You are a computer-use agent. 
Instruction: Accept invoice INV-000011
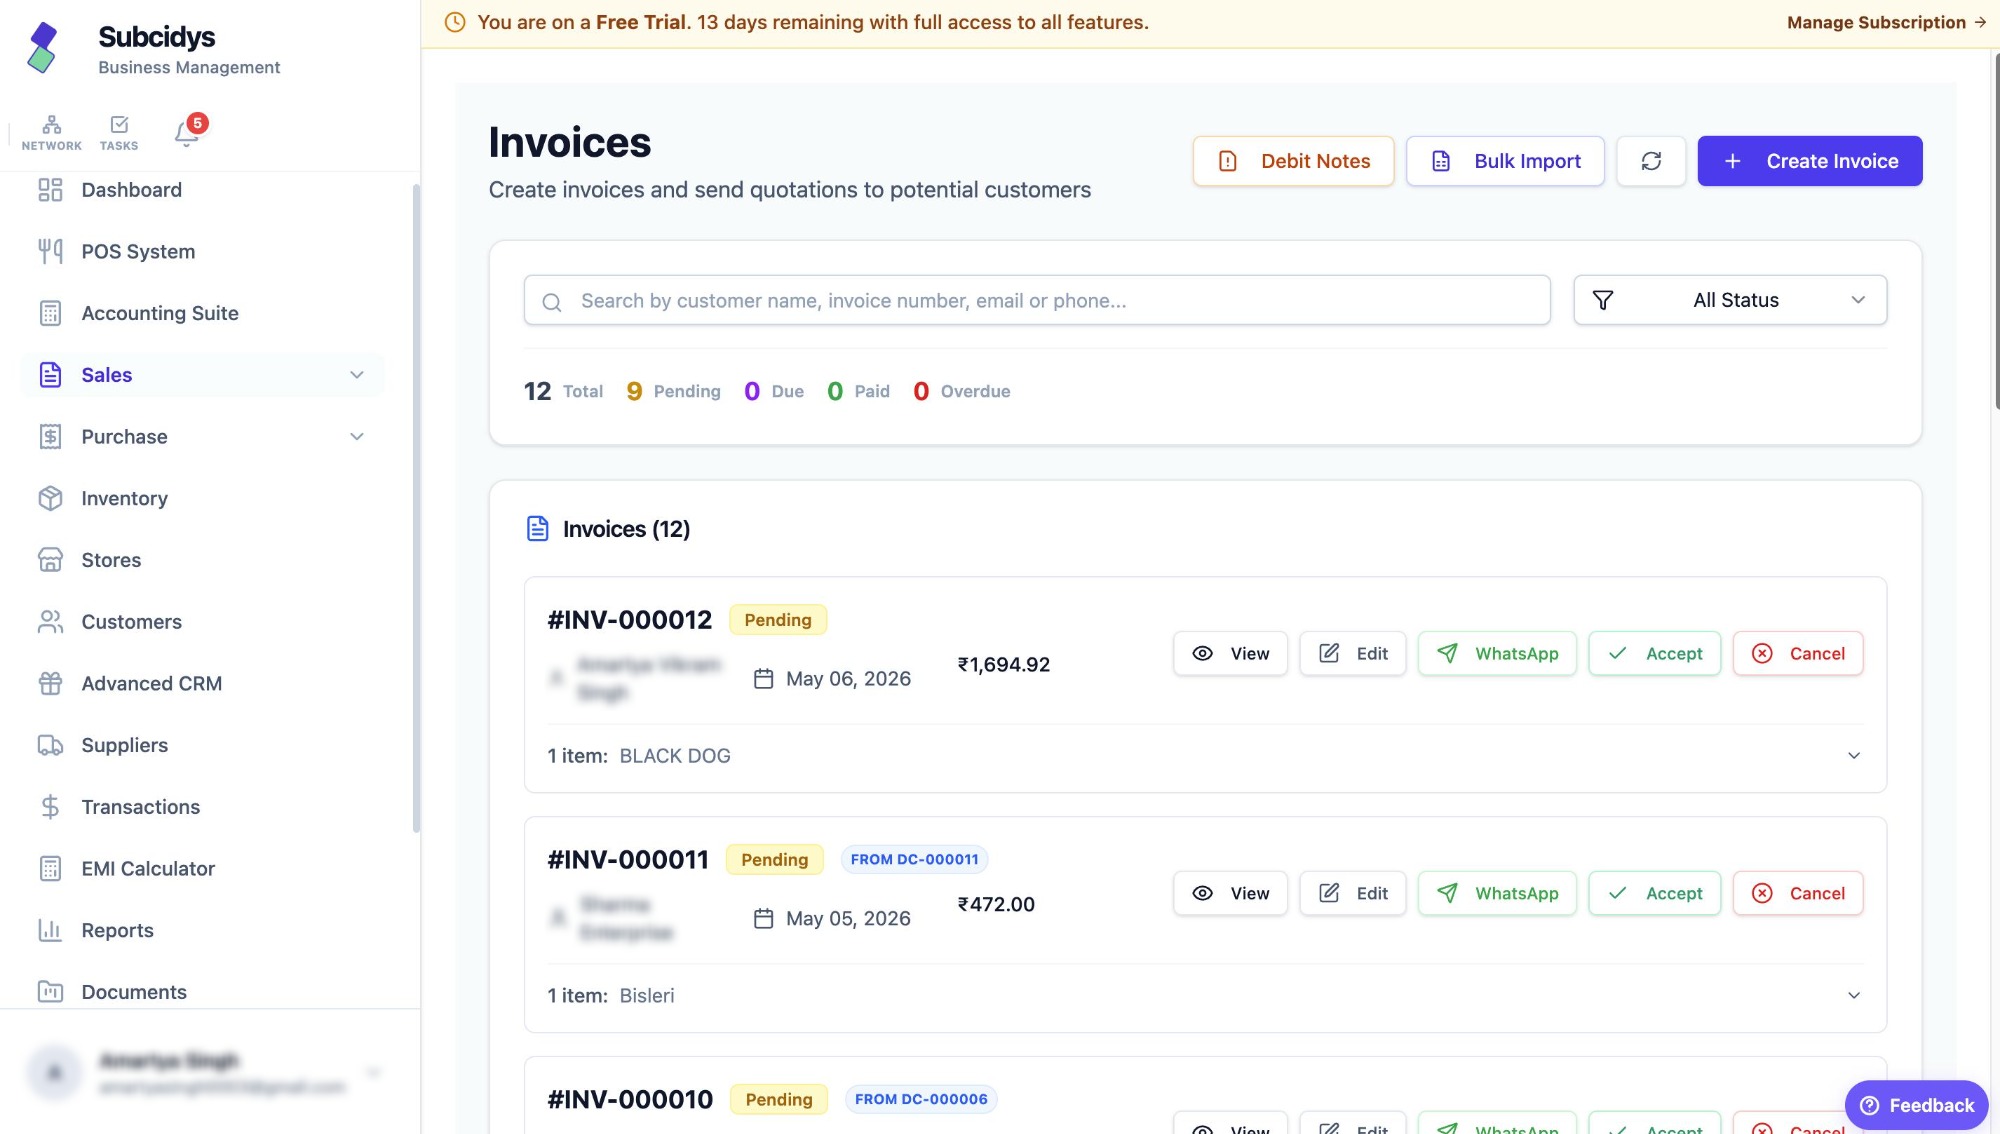[1654, 893]
